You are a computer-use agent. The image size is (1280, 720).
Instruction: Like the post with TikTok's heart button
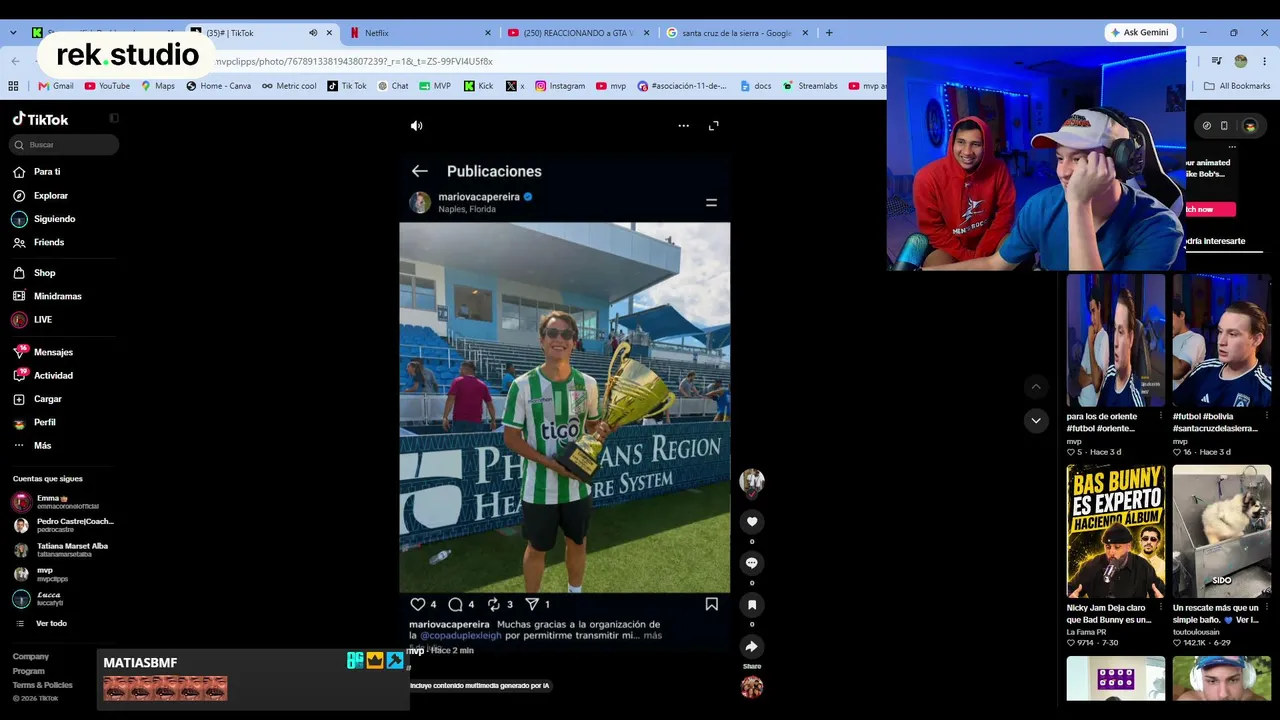pyautogui.click(x=752, y=521)
